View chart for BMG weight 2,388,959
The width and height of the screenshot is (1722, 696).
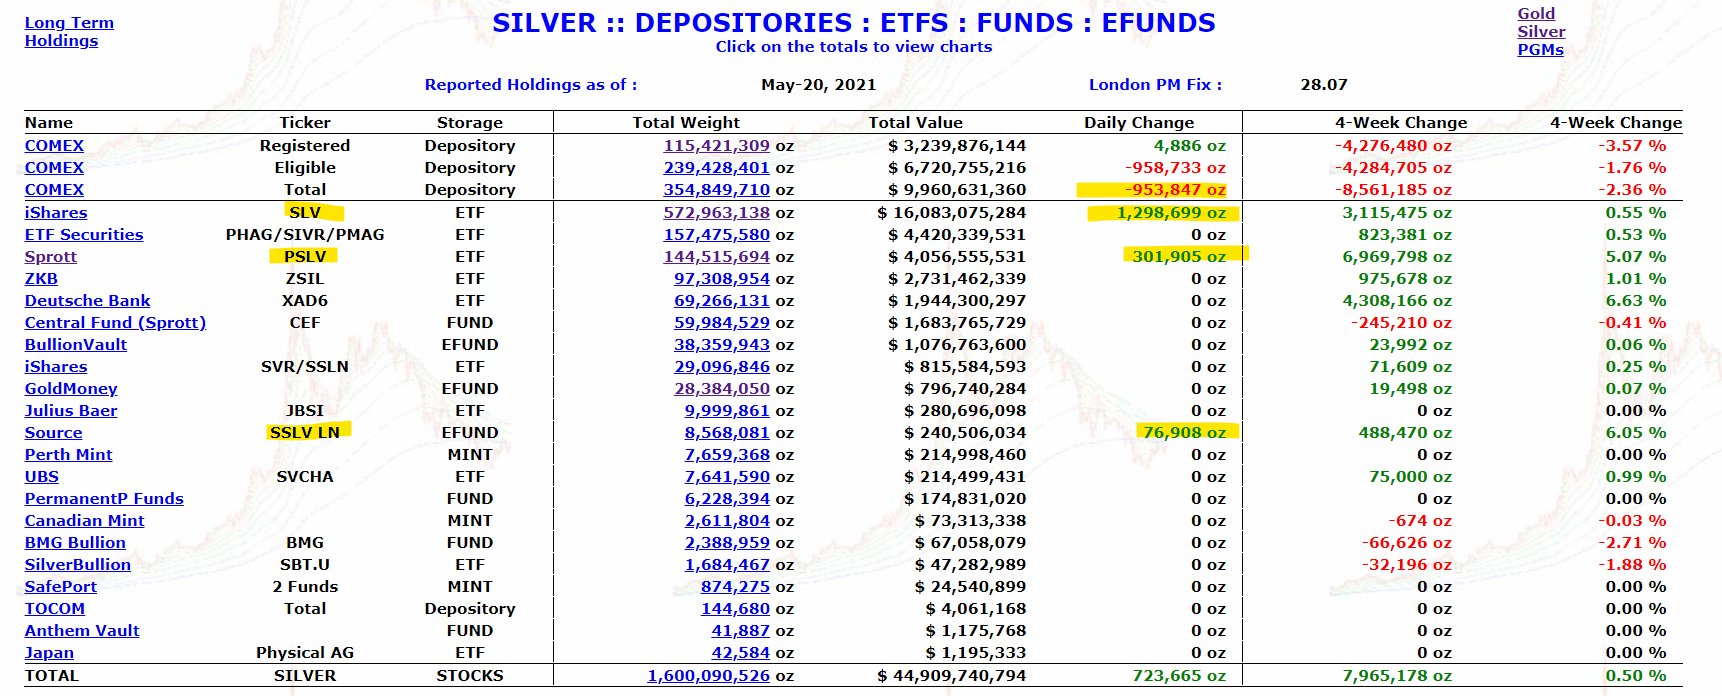(727, 543)
